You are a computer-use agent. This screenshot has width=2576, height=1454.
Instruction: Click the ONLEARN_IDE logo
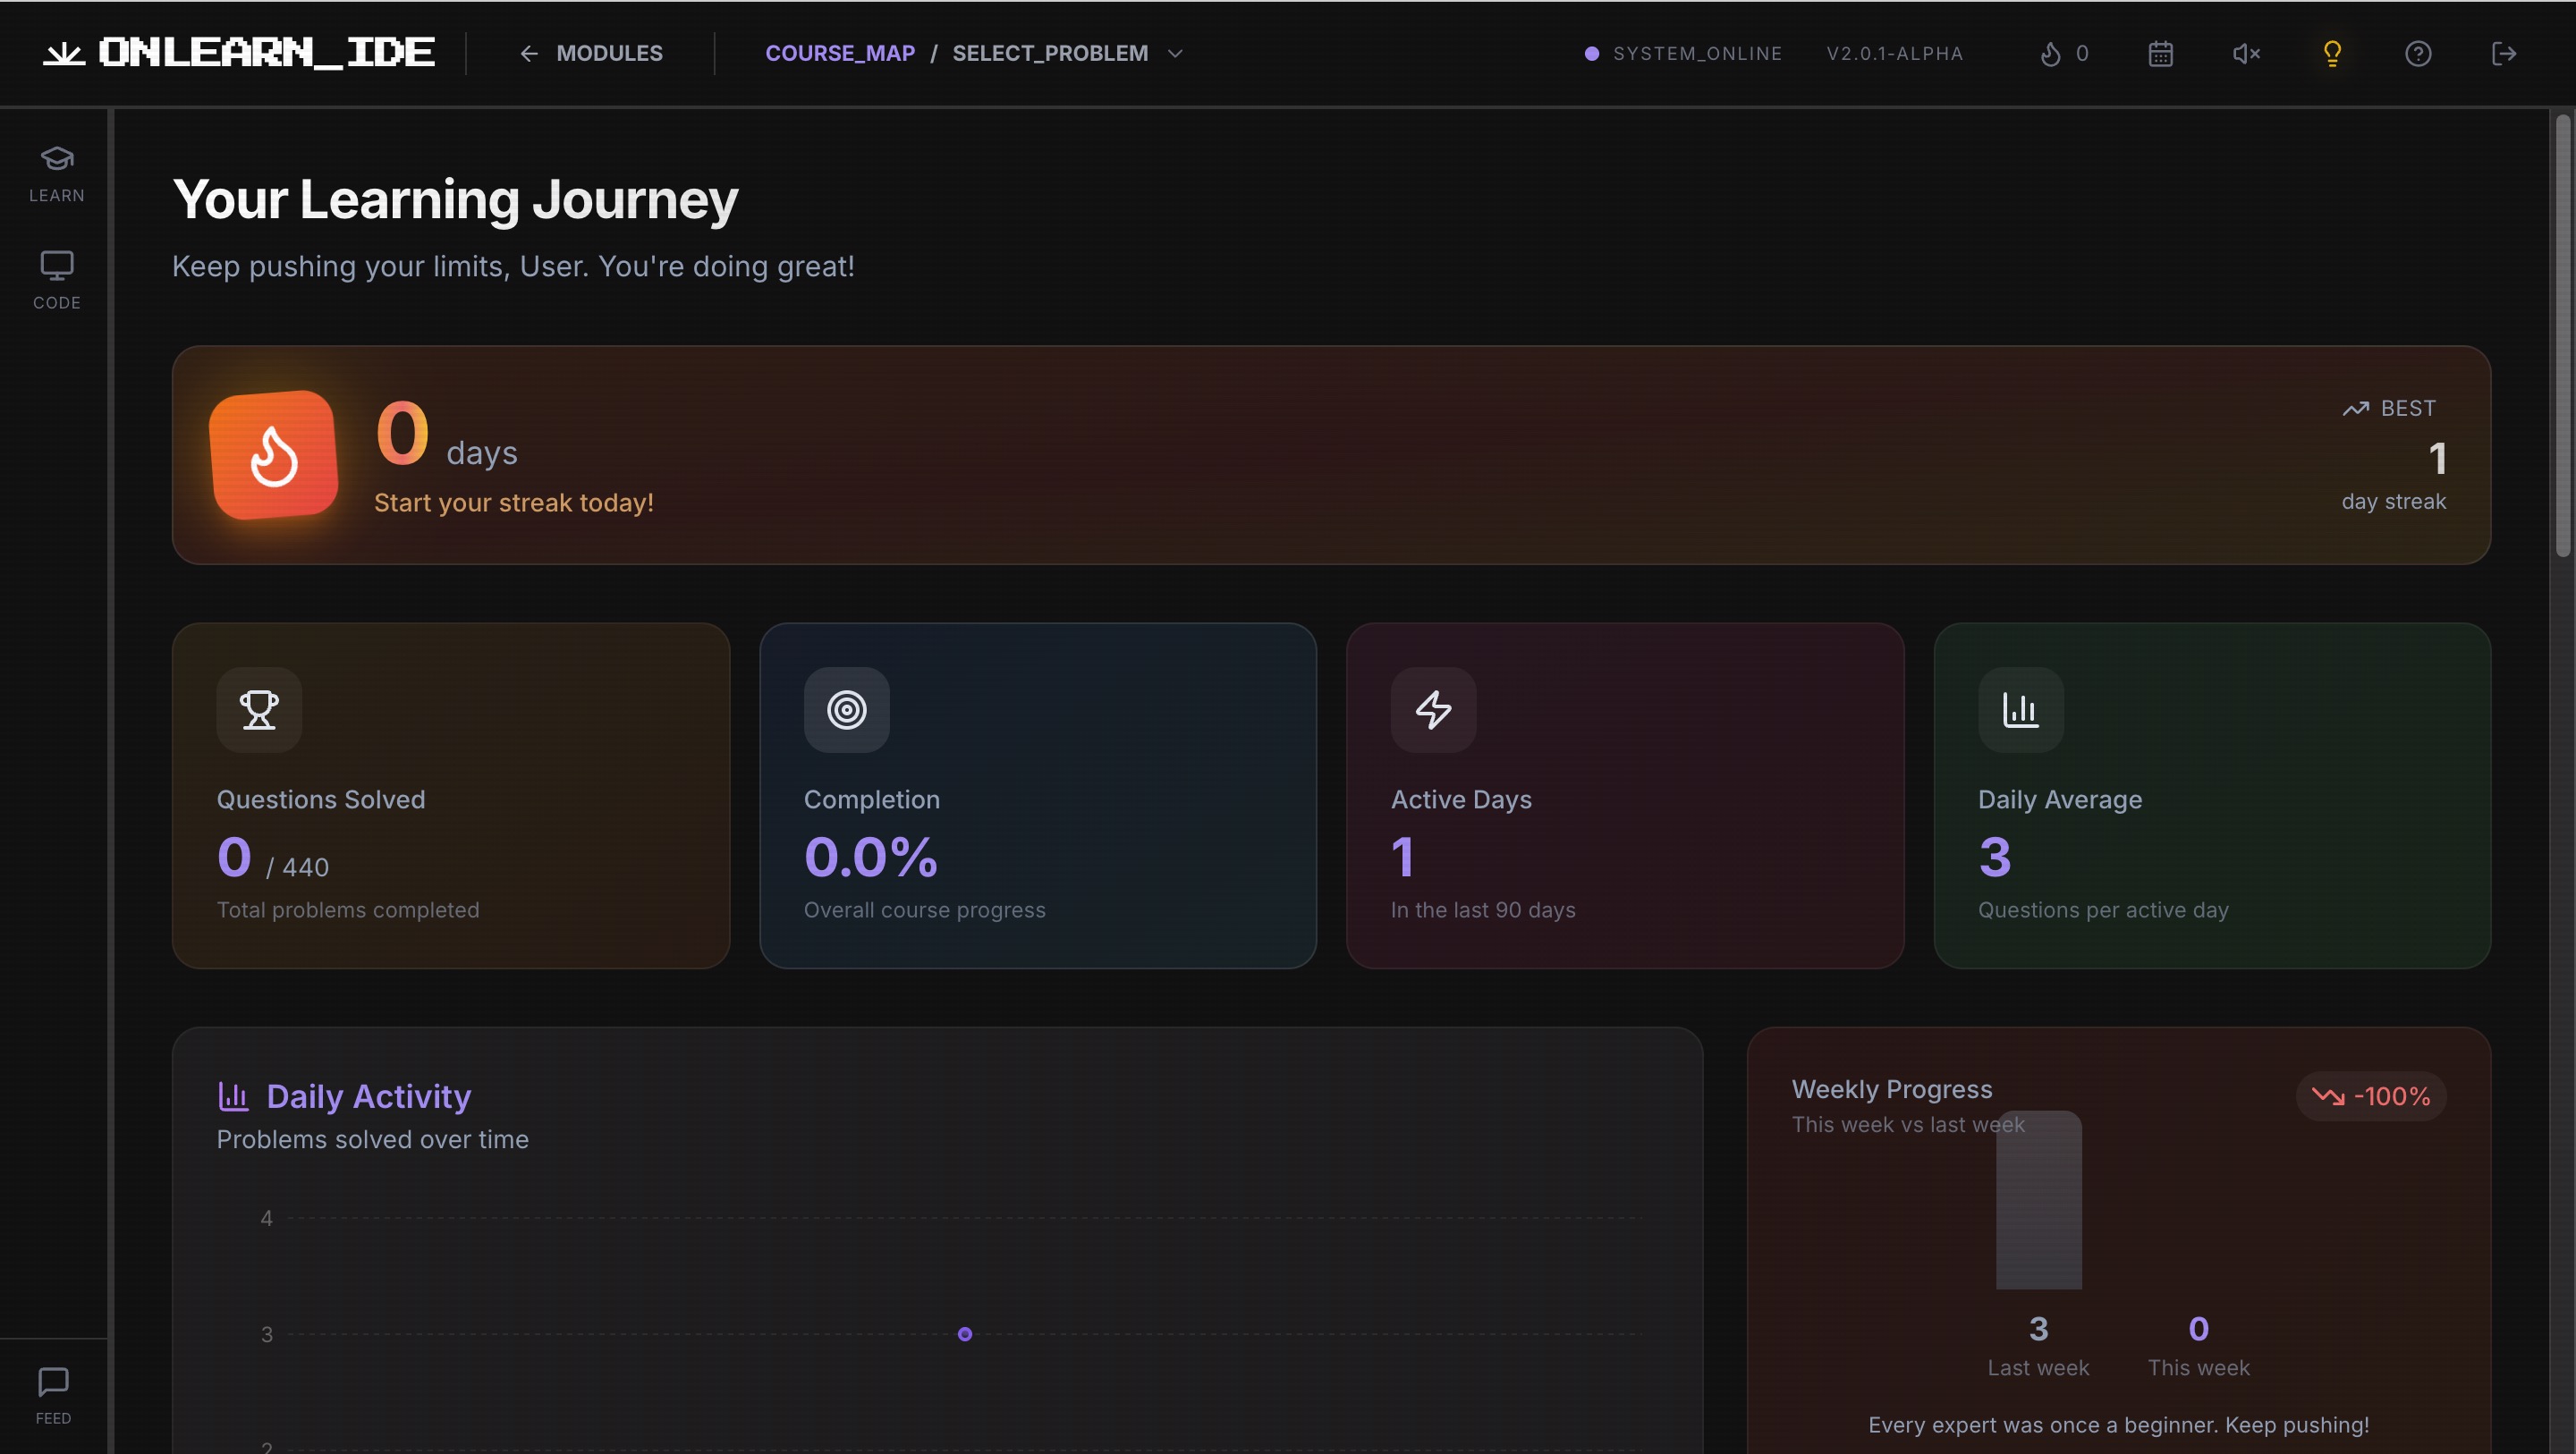point(239,53)
